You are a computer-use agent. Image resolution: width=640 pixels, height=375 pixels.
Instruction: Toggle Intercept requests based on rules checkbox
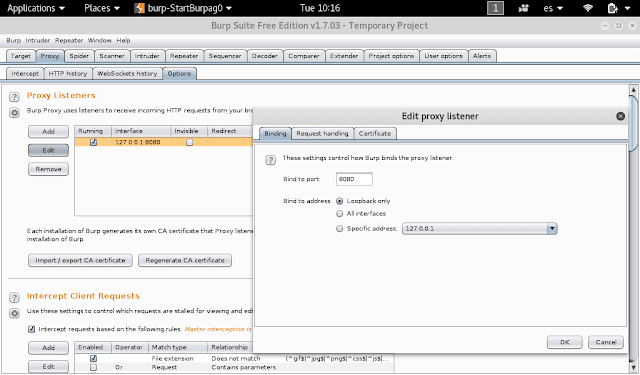pos(31,329)
